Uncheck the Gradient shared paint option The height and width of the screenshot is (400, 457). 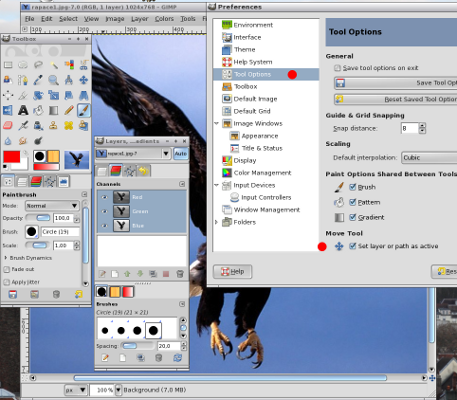click(353, 217)
